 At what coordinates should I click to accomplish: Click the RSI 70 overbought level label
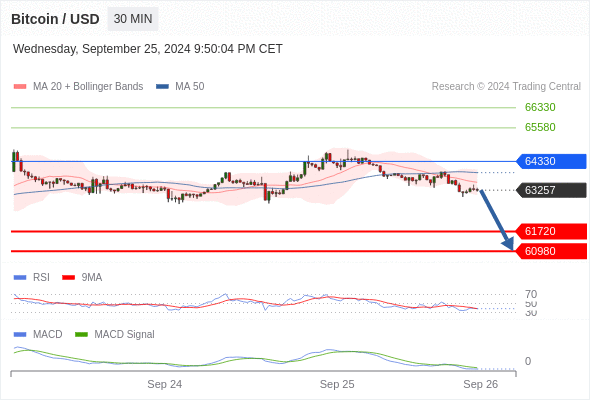click(x=531, y=294)
